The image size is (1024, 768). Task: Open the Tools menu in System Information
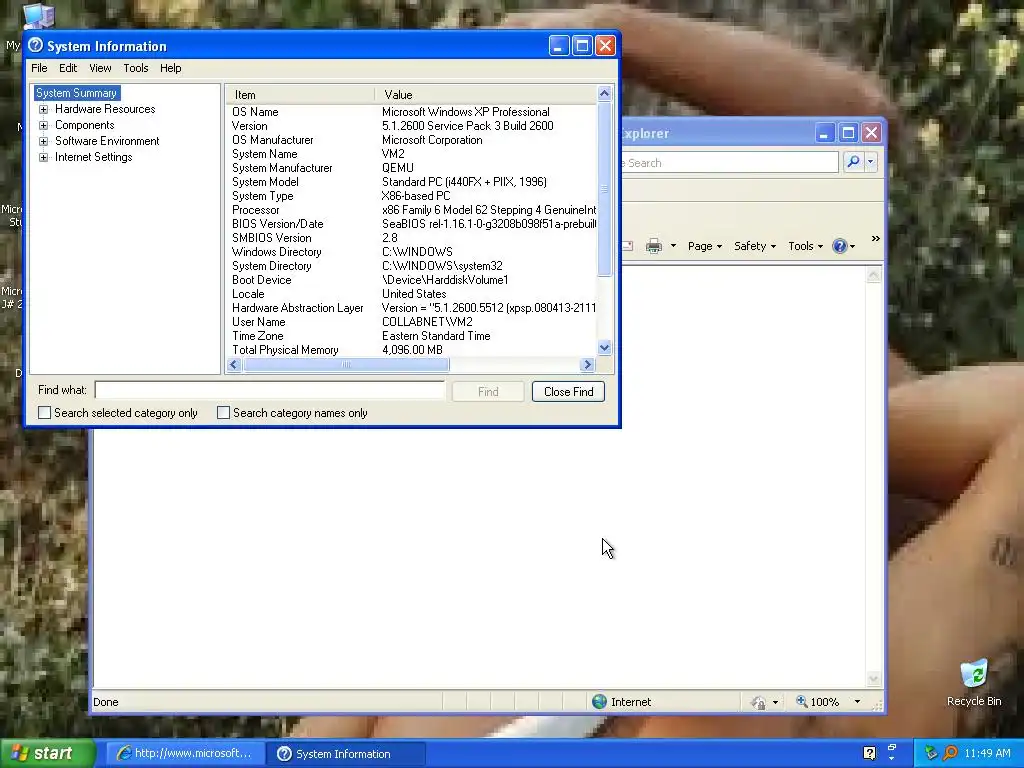(136, 68)
